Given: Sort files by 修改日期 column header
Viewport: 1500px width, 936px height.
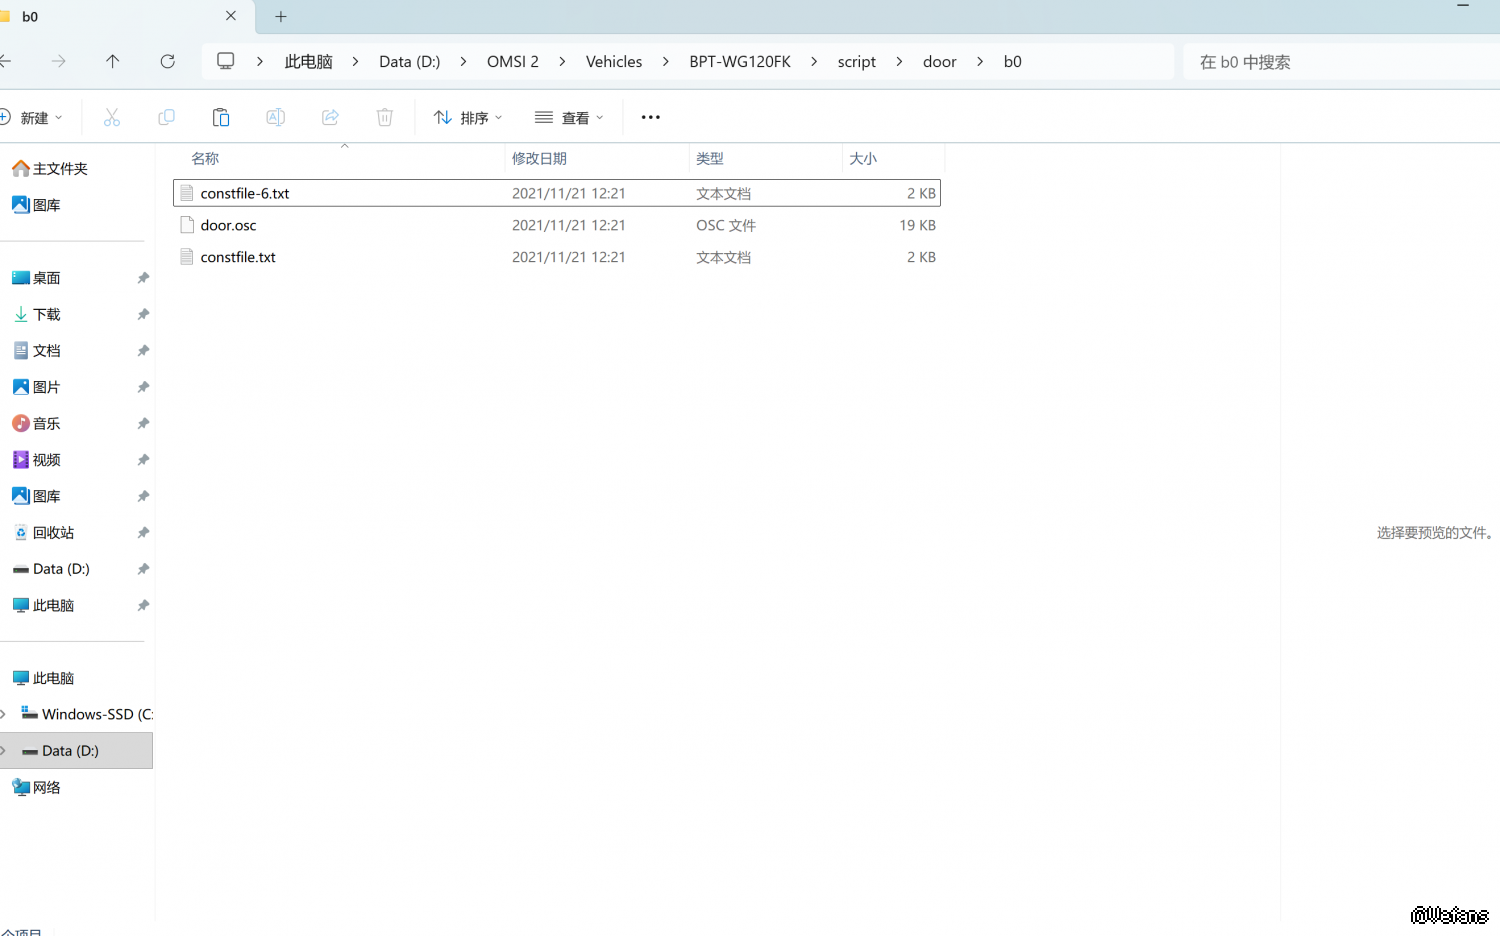Looking at the screenshot, I should point(540,159).
